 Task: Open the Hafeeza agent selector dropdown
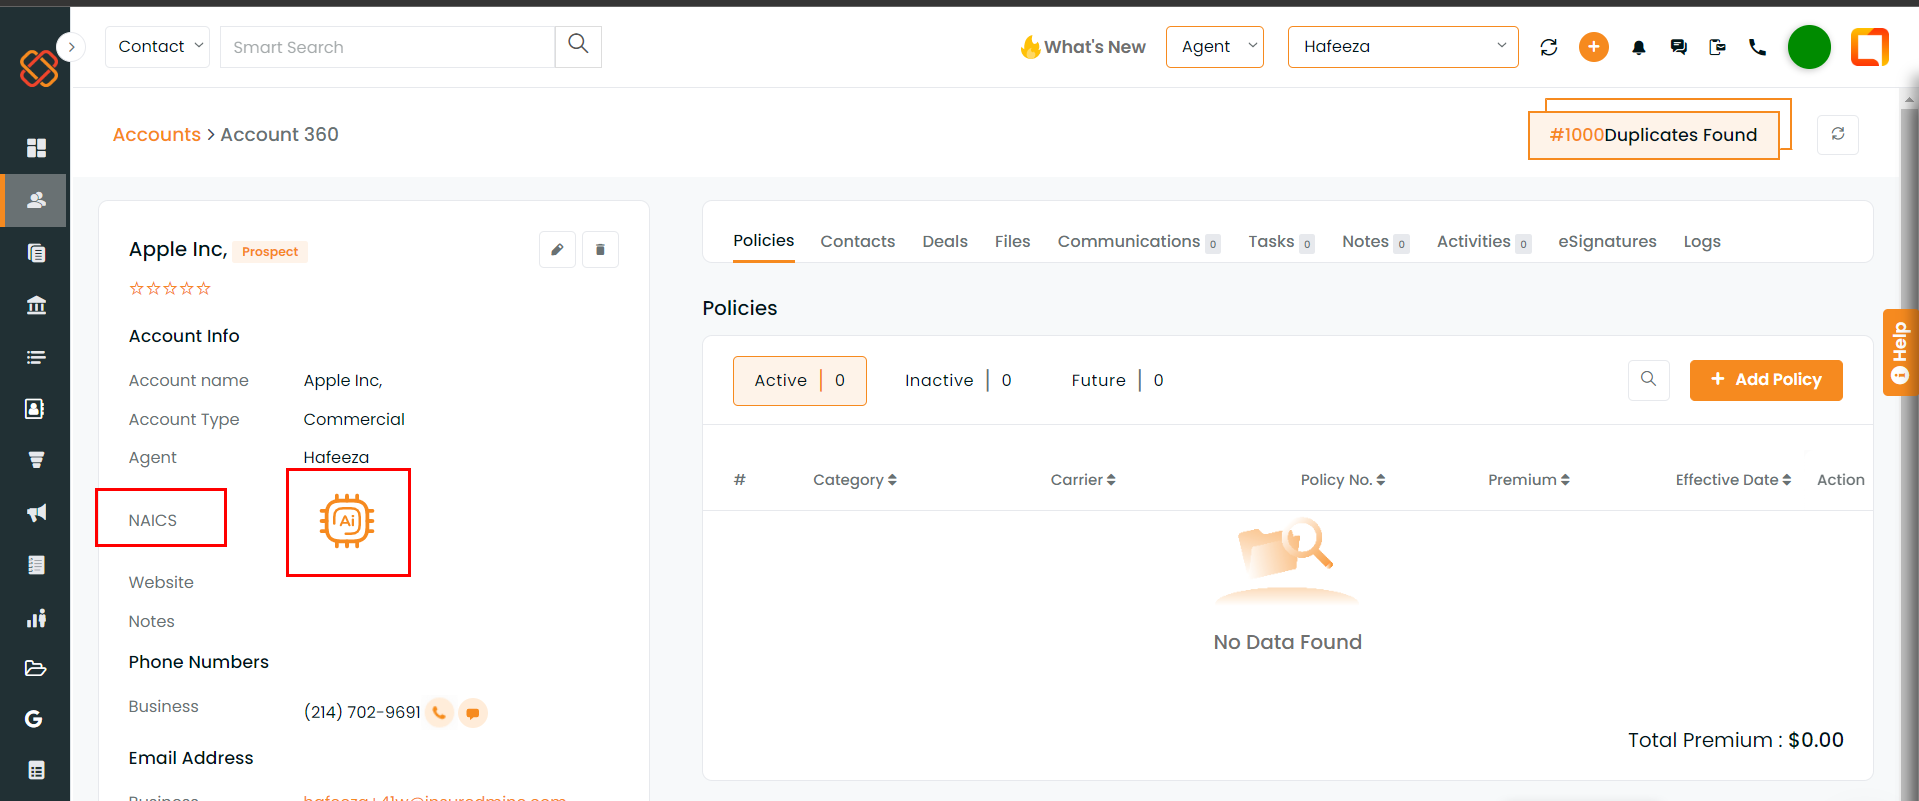1403,47
